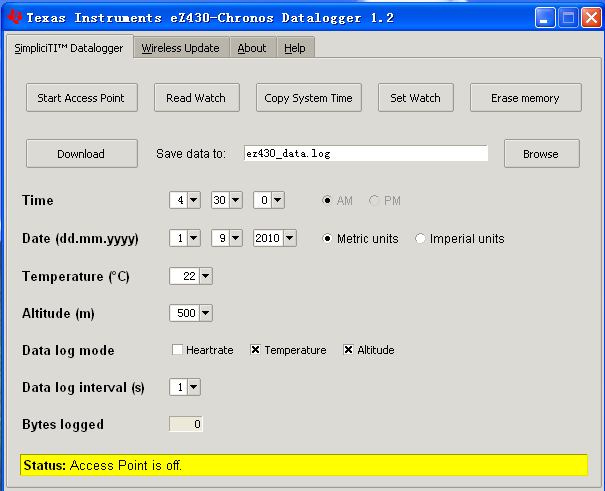Screen dimensions: 605x491
Task: Select the AM radio button
Action: pyautogui.click(x=327, y=201)
